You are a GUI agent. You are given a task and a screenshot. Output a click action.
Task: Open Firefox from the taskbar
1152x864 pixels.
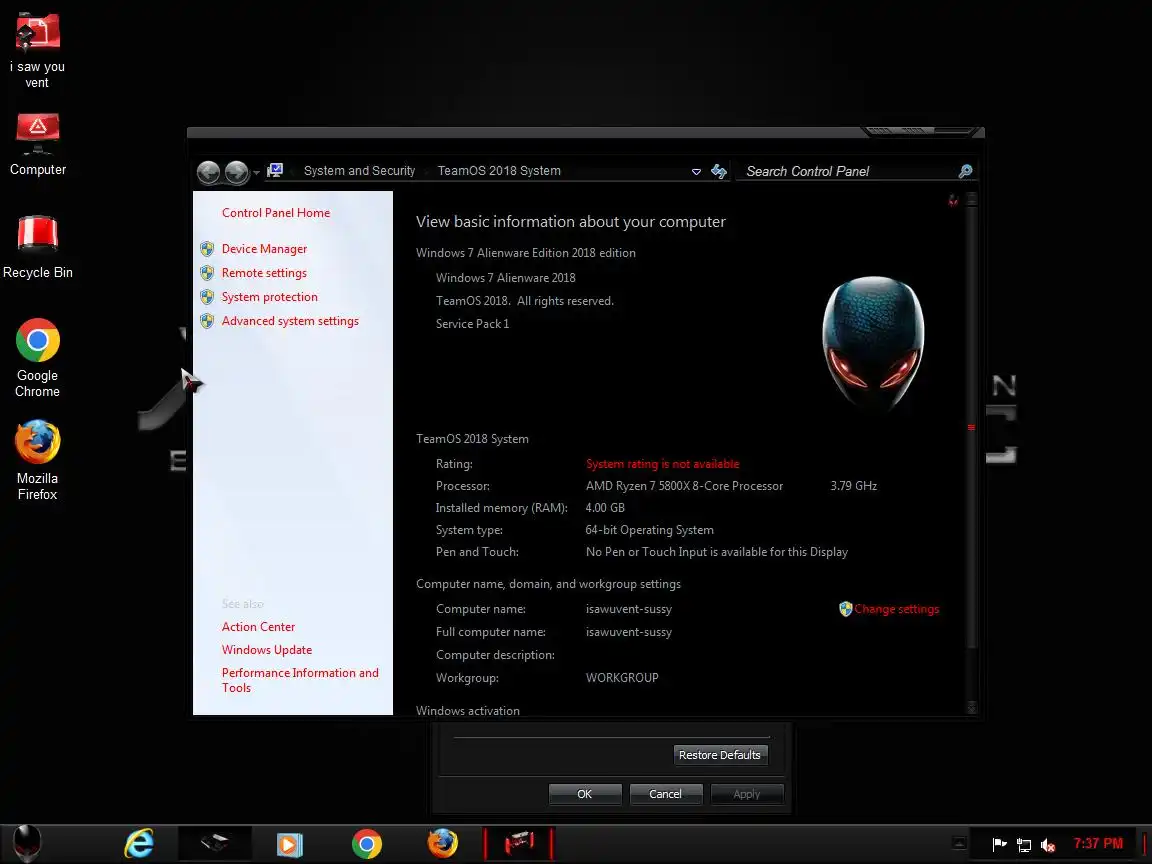(x=442, y=843)
